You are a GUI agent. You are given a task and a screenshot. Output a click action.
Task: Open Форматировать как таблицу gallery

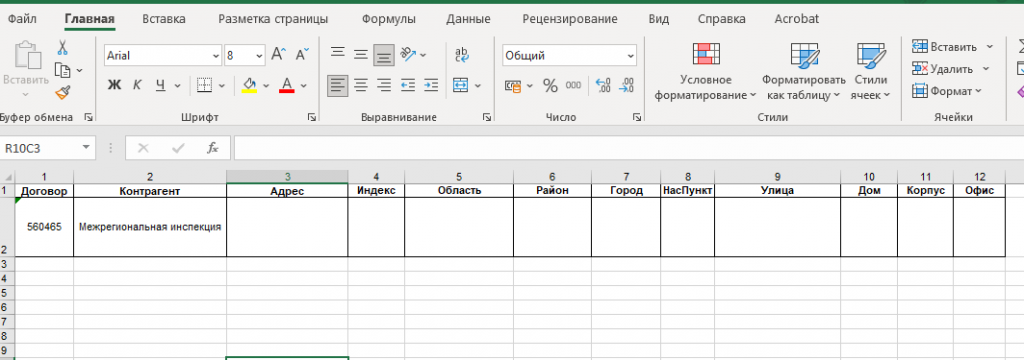click(x=803, y=72)
